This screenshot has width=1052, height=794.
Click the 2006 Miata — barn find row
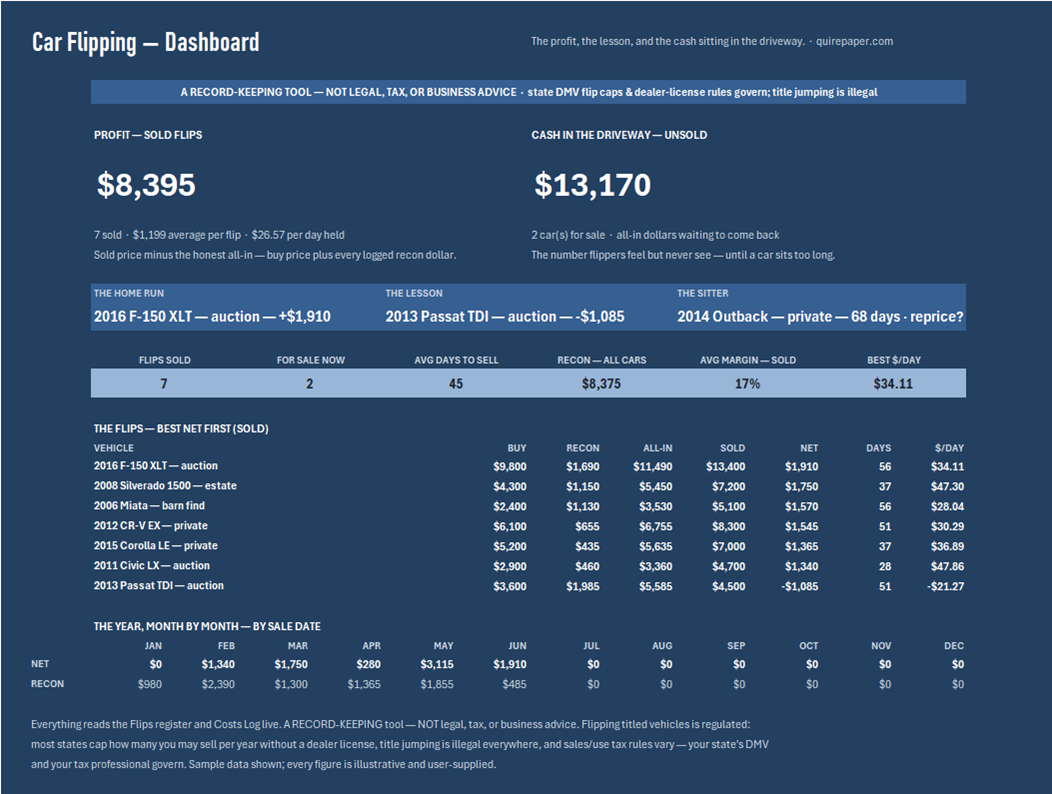[529, 506]
